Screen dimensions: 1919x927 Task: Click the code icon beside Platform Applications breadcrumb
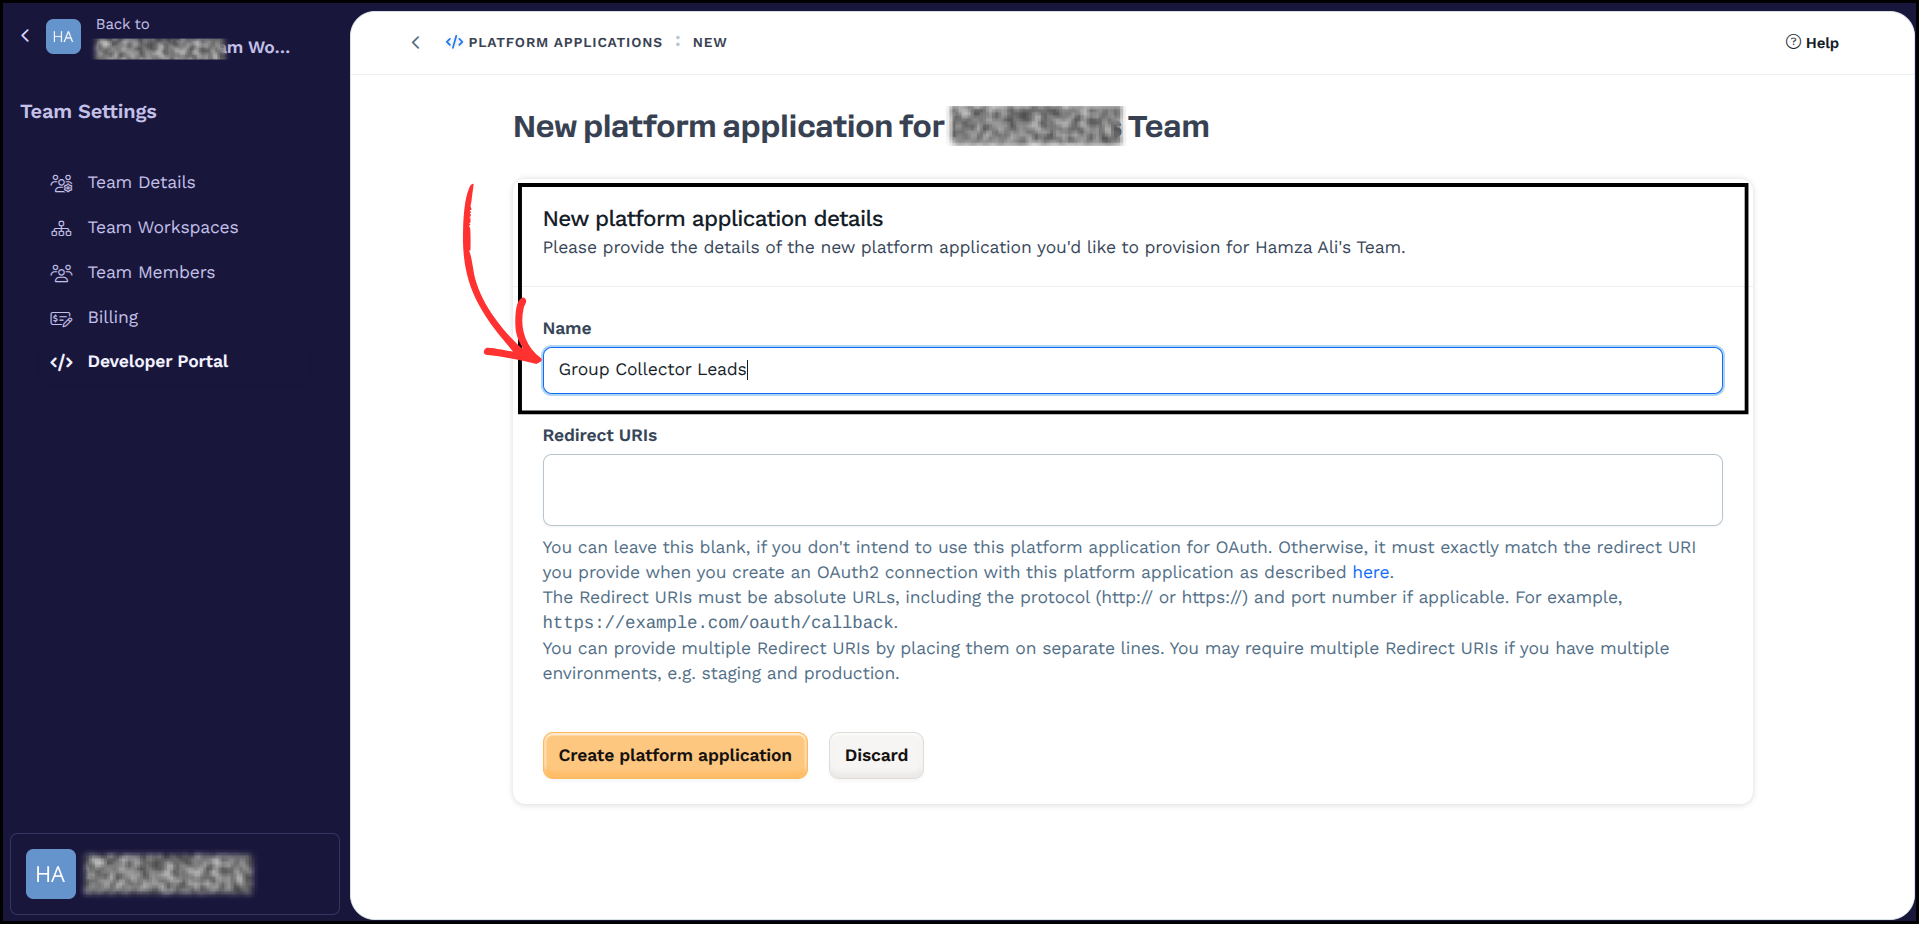453,42
